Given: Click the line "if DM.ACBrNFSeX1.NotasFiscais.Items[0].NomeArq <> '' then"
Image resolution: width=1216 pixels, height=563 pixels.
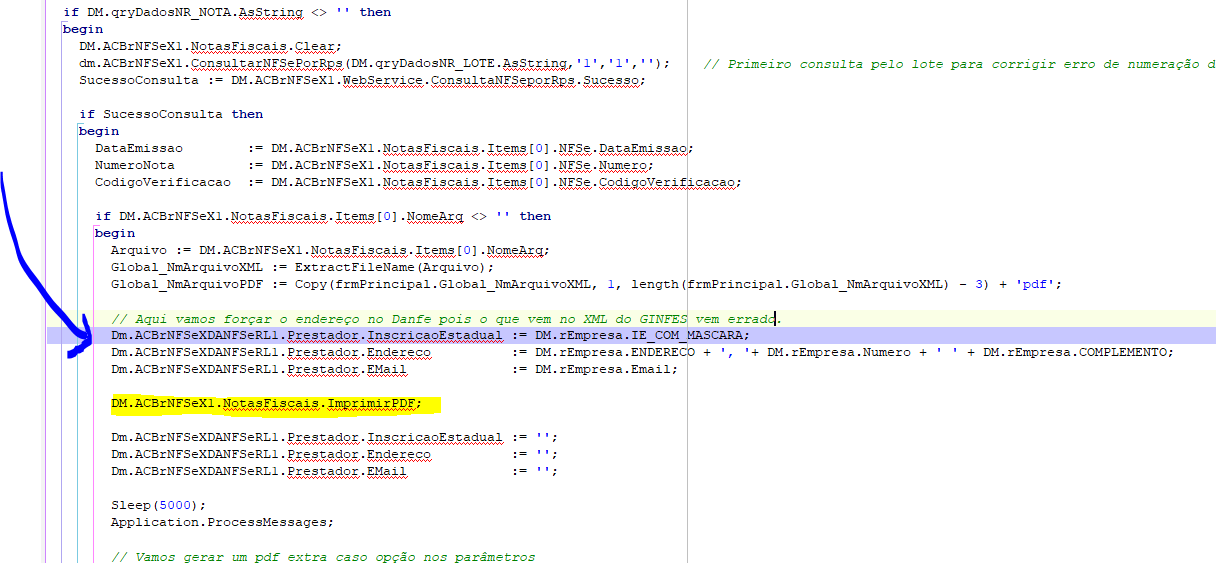Looking at the screenshot, I should tap(323, 216).
